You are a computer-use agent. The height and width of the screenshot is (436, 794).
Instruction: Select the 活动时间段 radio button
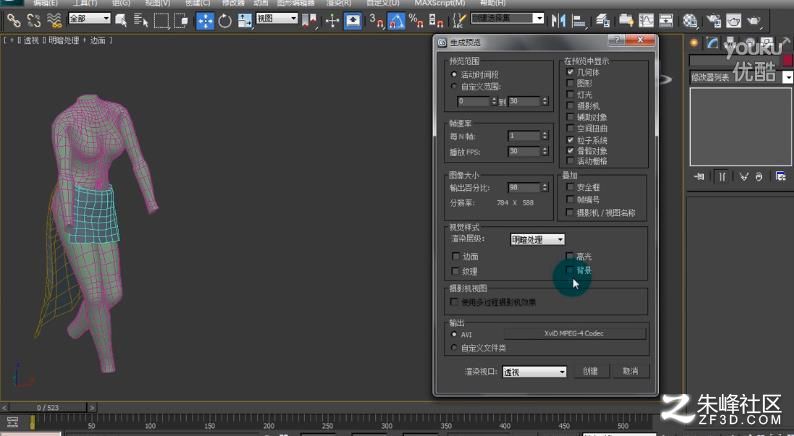454,74
